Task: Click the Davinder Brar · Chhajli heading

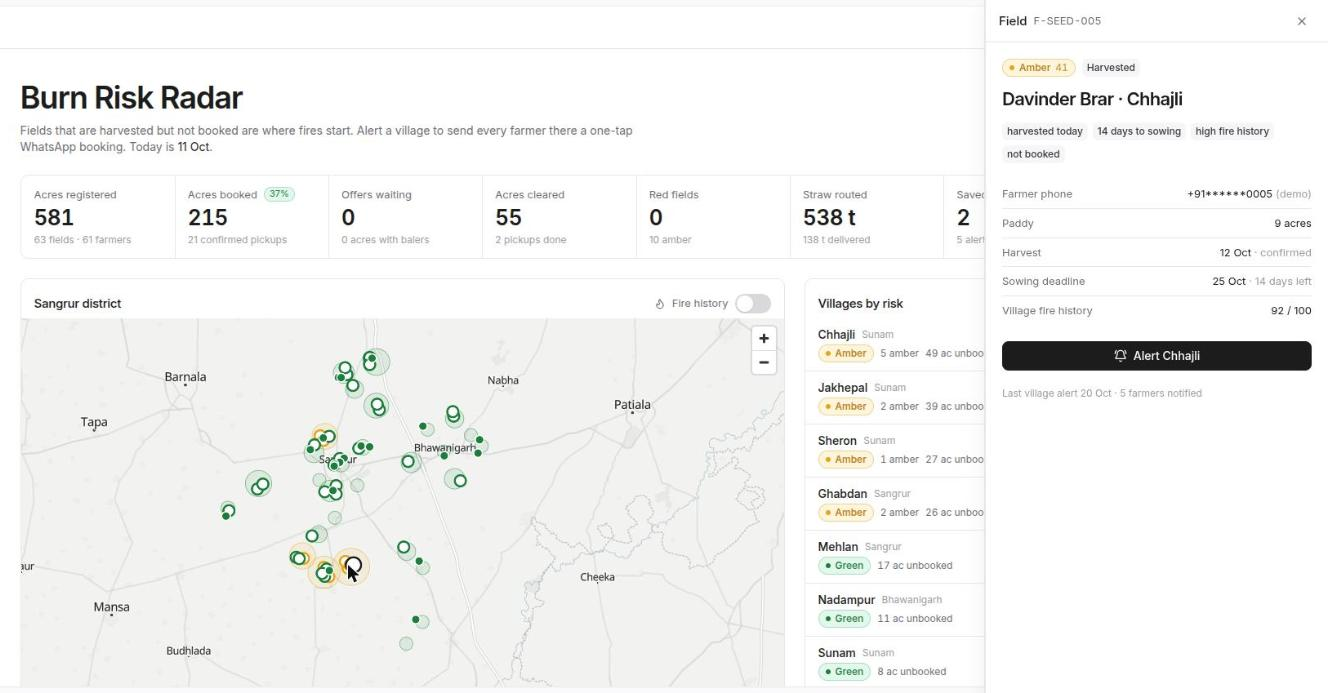Action: pos(1092,99)
